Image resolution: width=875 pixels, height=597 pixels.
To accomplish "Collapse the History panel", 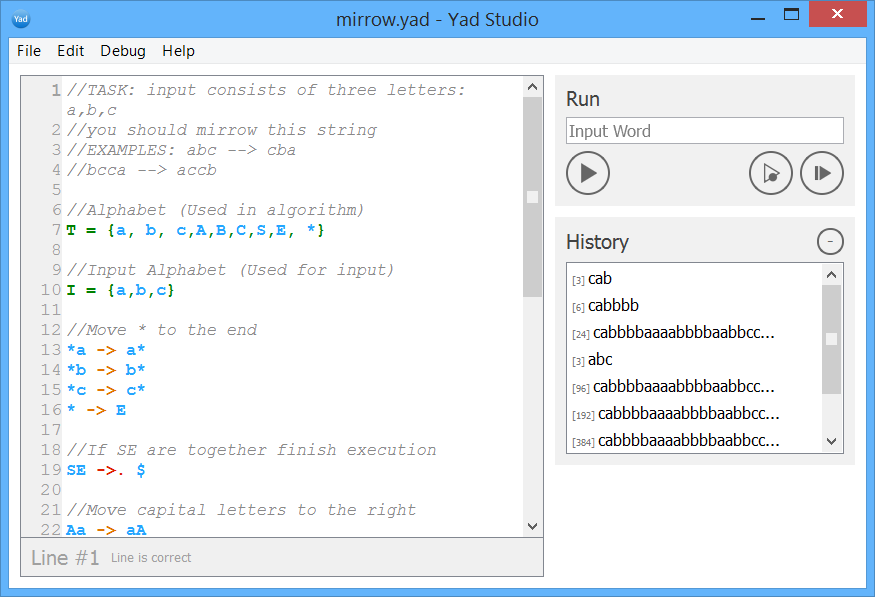I will tap(829, 241).
